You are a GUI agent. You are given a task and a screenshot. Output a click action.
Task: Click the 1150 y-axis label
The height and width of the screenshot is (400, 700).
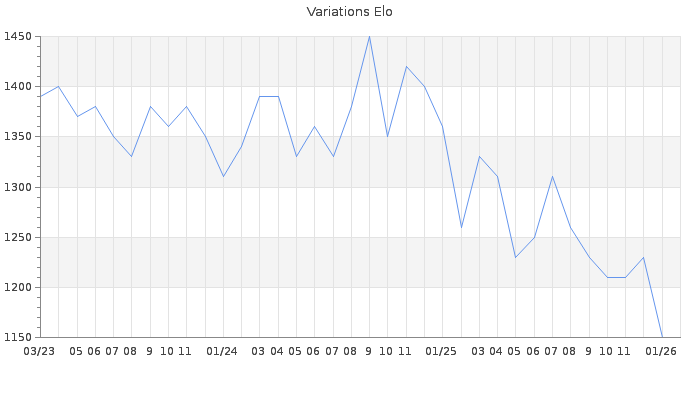(17, 337)
